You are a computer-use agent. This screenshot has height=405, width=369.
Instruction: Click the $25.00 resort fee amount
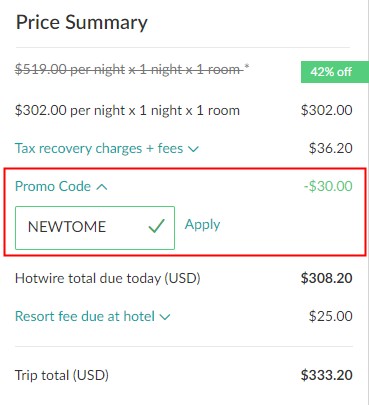click(x=330, y=316)
